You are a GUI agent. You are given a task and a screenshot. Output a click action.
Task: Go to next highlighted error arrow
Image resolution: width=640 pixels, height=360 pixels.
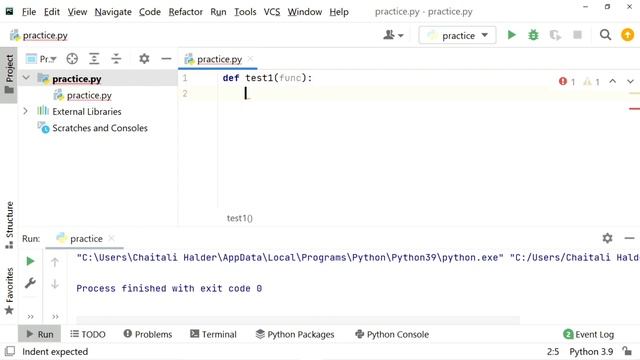(x=630, y=81)
